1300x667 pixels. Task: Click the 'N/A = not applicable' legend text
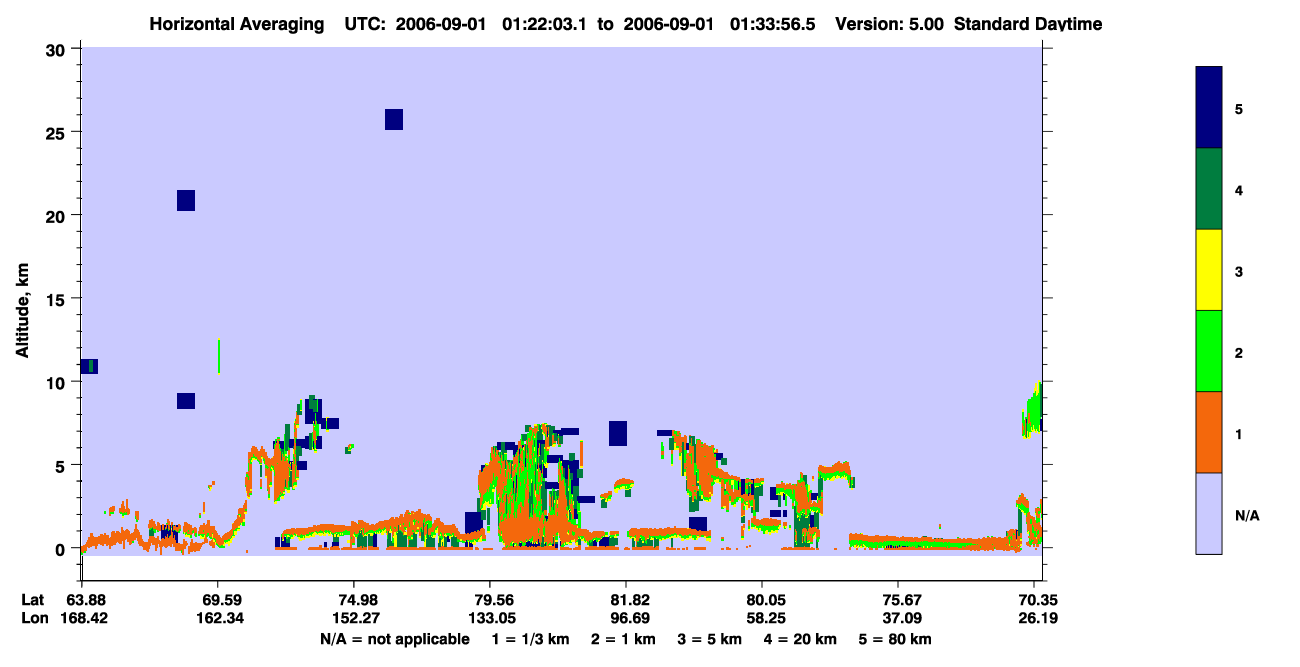pos(394,639)
